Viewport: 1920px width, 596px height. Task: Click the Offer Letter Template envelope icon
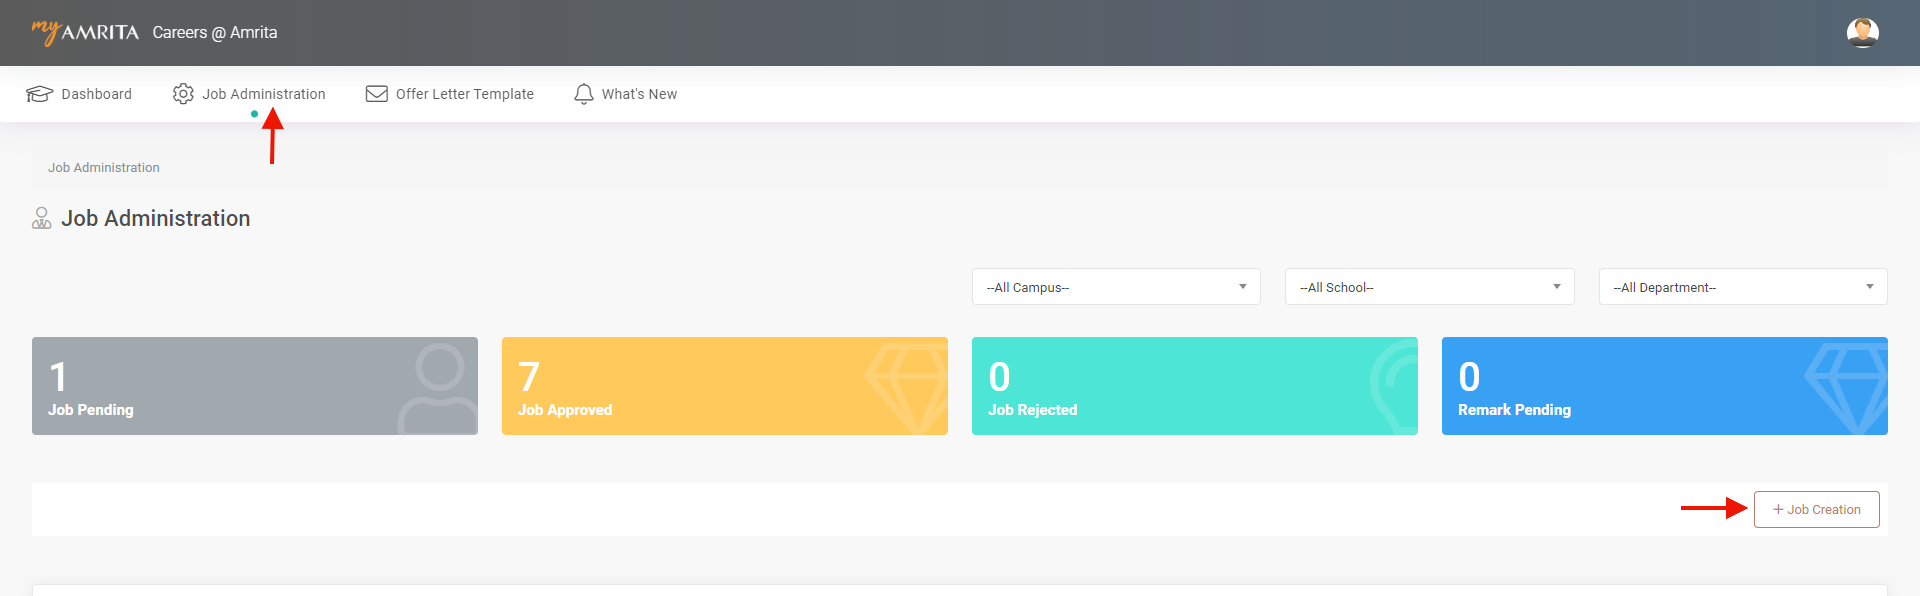point(376,94)
